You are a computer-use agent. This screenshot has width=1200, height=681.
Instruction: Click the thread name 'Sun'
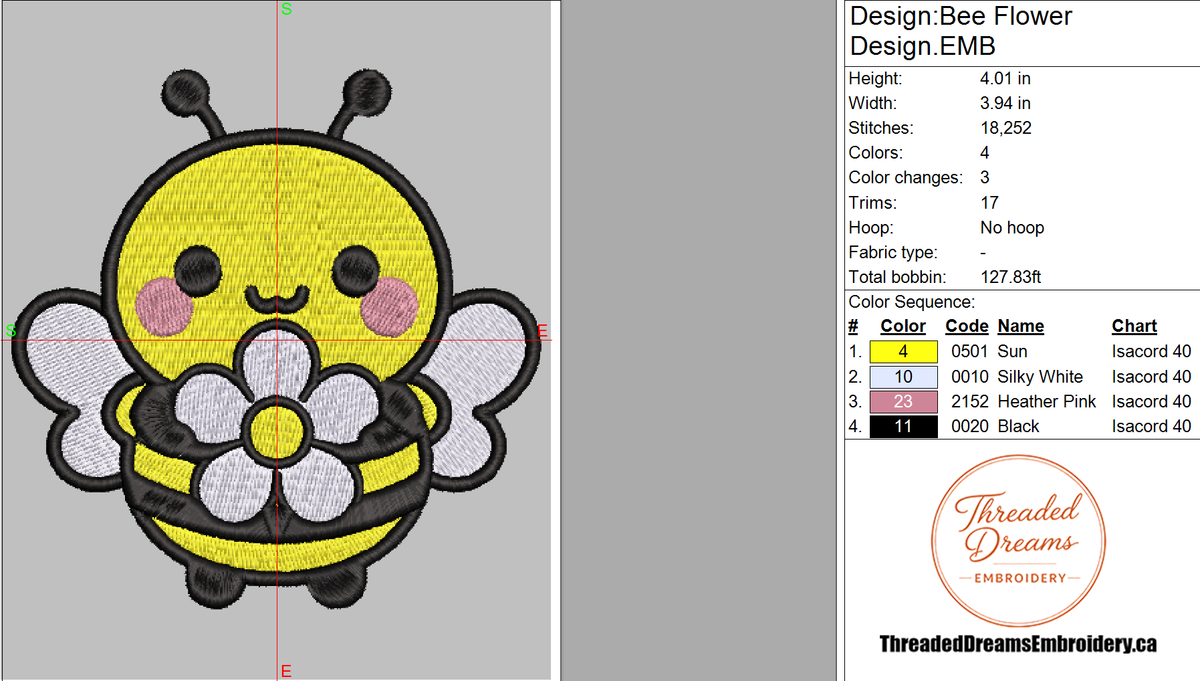(1012, 352)
